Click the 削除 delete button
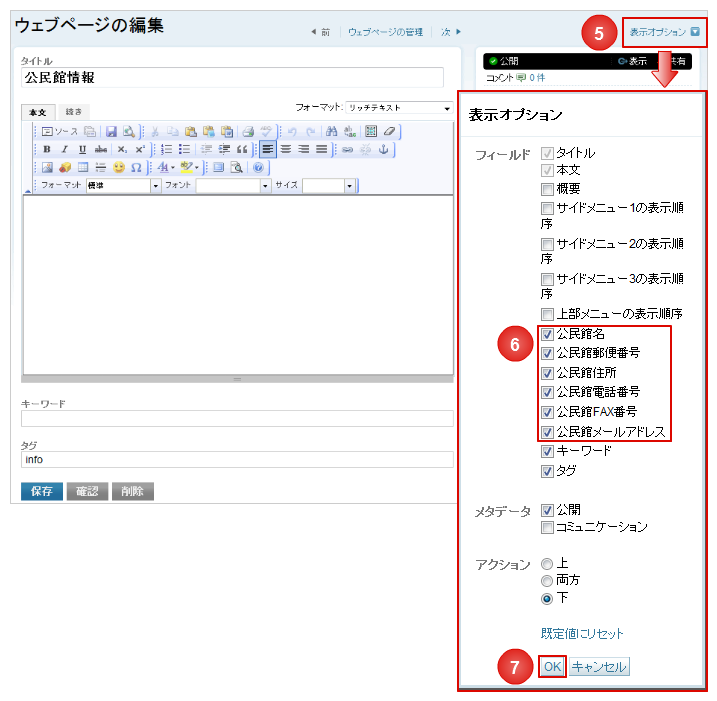 pyautogui.click(x=133, y=492)
